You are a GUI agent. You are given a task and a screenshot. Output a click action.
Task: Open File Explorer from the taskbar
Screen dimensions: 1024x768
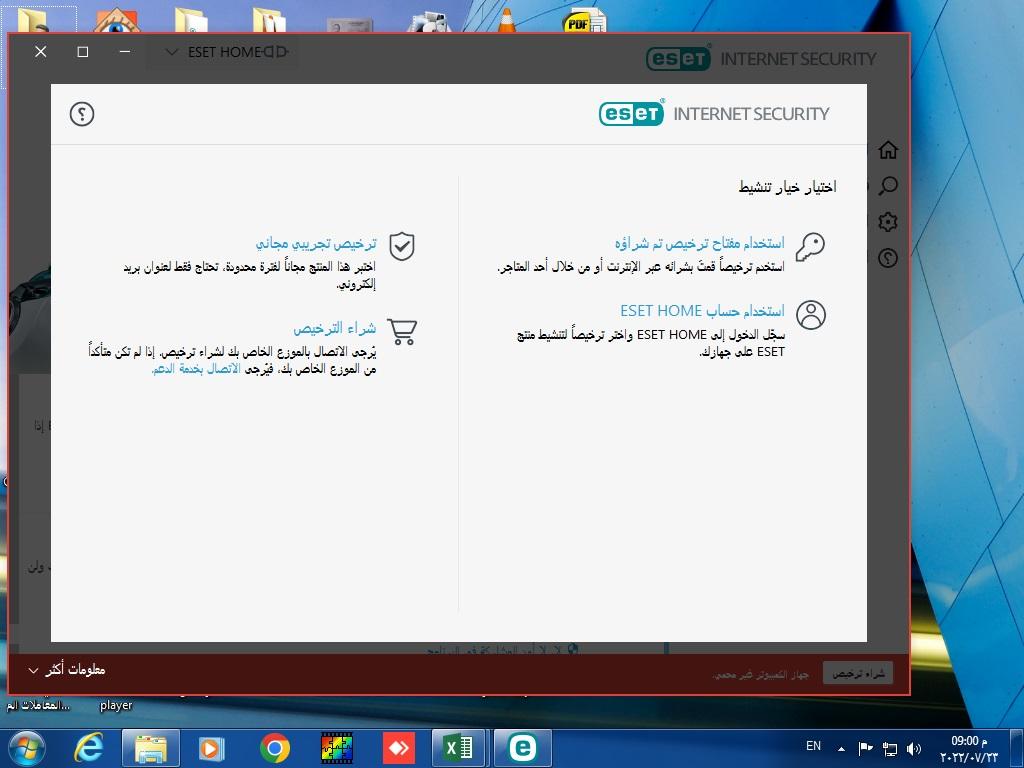pyautogui.click(x=150, y=748)
